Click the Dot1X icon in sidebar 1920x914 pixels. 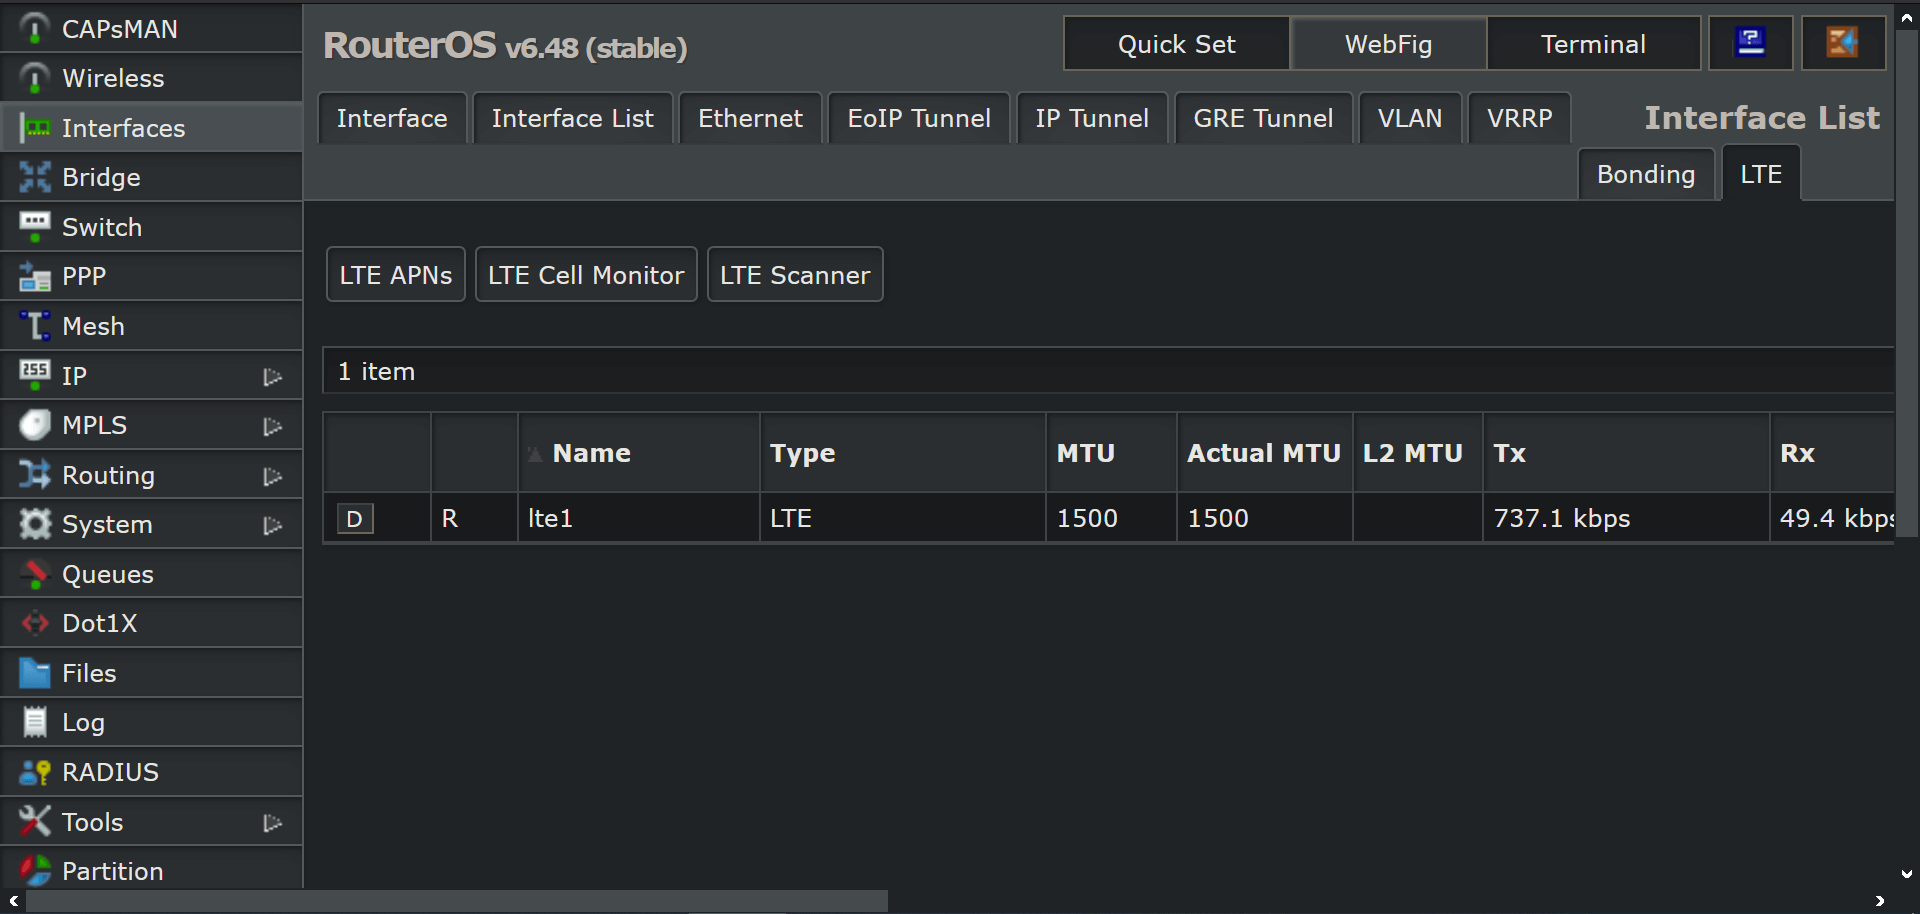34,623
